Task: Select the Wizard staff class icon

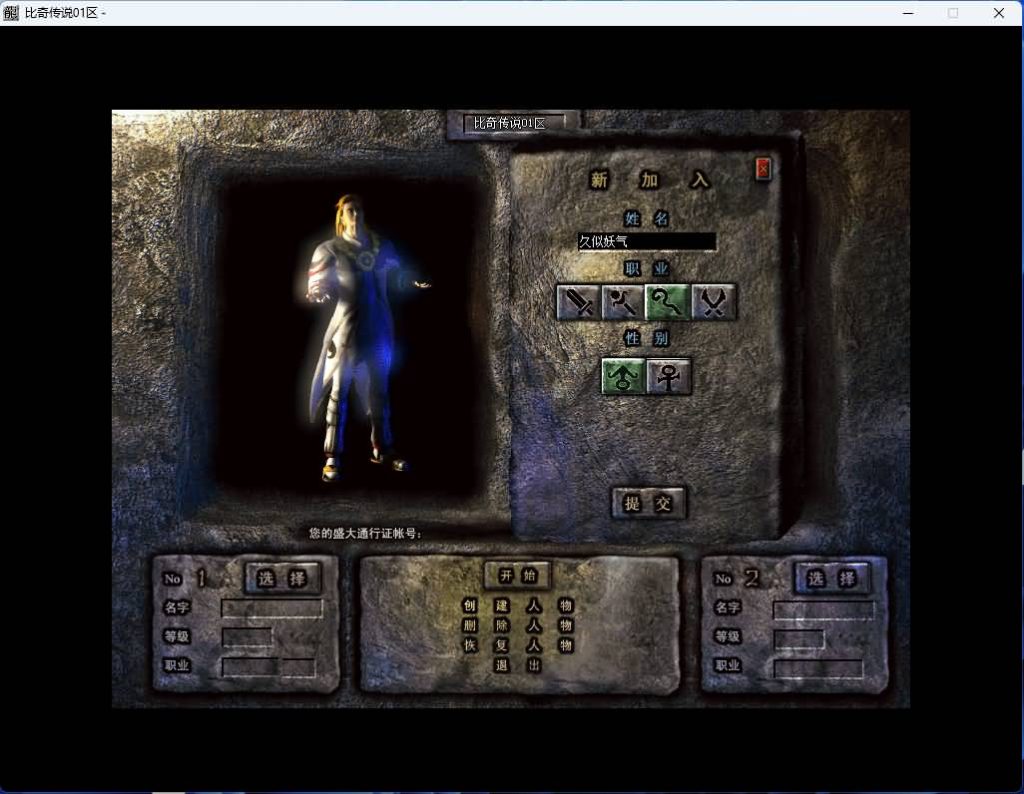Action: coord(622,302)
